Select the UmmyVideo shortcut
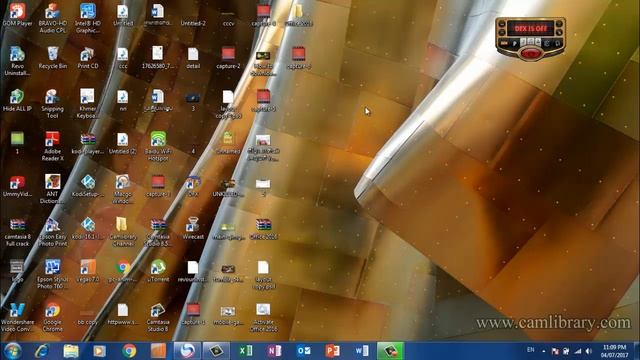 point(17,187)
